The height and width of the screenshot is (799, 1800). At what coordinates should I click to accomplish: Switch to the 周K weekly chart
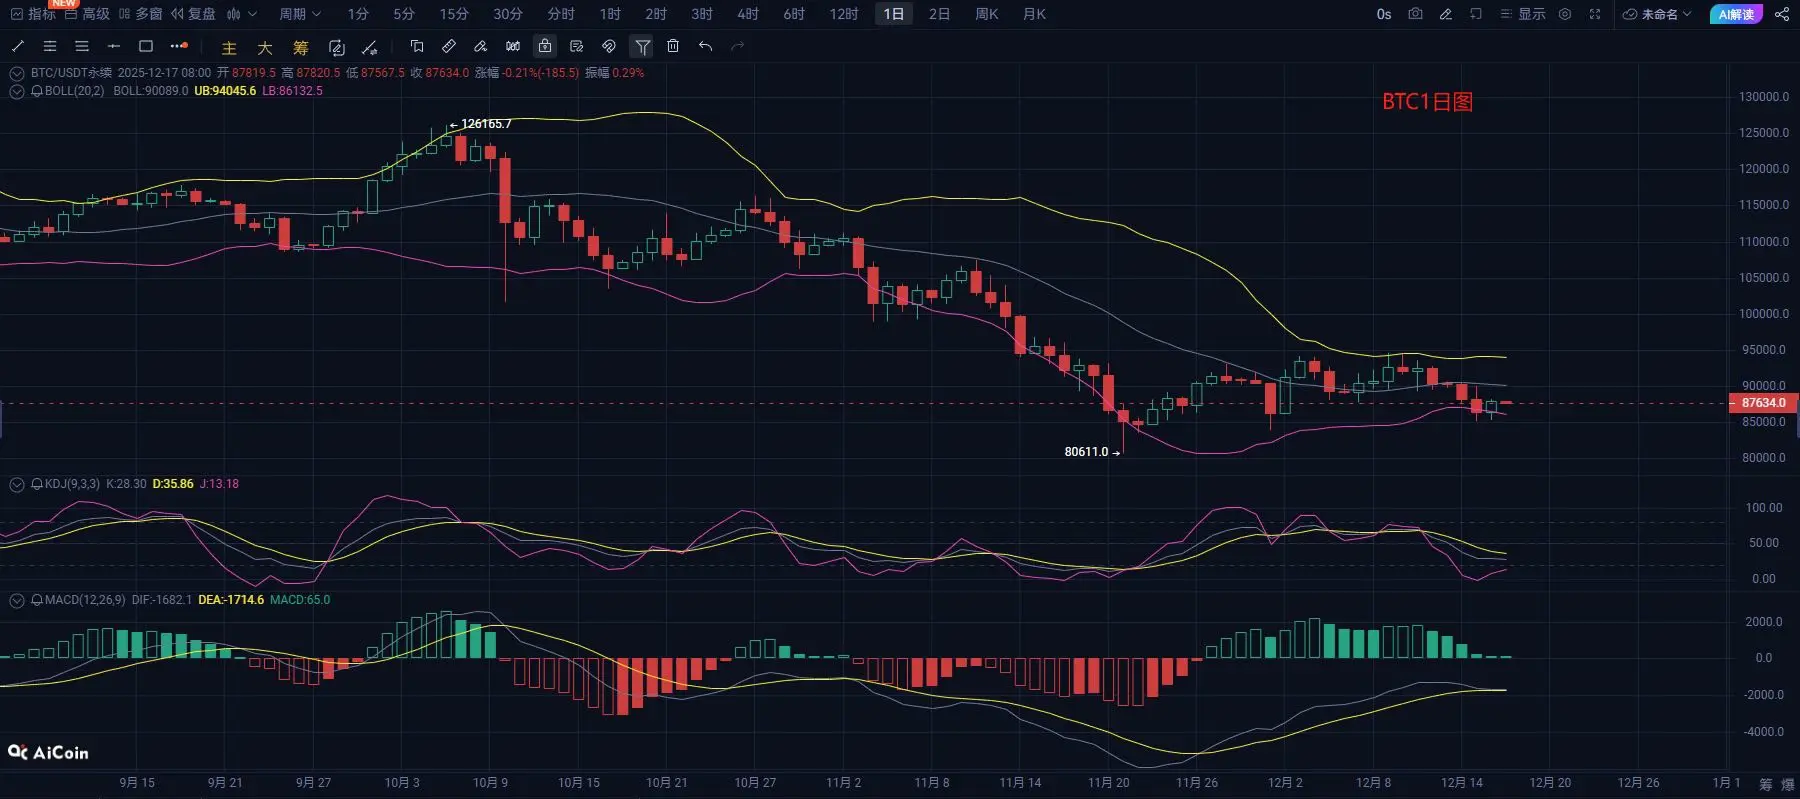tap(987, 14)
